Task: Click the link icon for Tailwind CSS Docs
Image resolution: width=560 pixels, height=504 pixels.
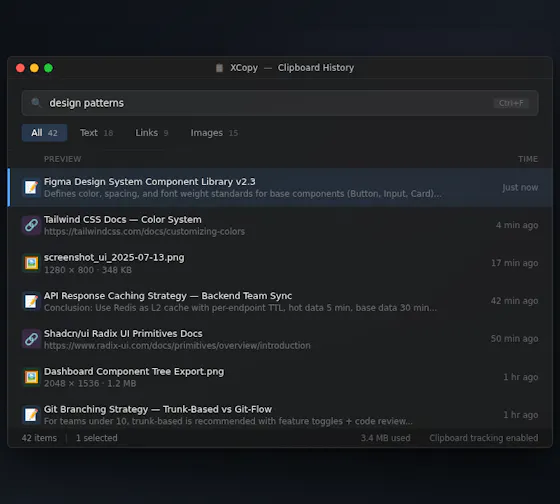Action: click(31, 225)
